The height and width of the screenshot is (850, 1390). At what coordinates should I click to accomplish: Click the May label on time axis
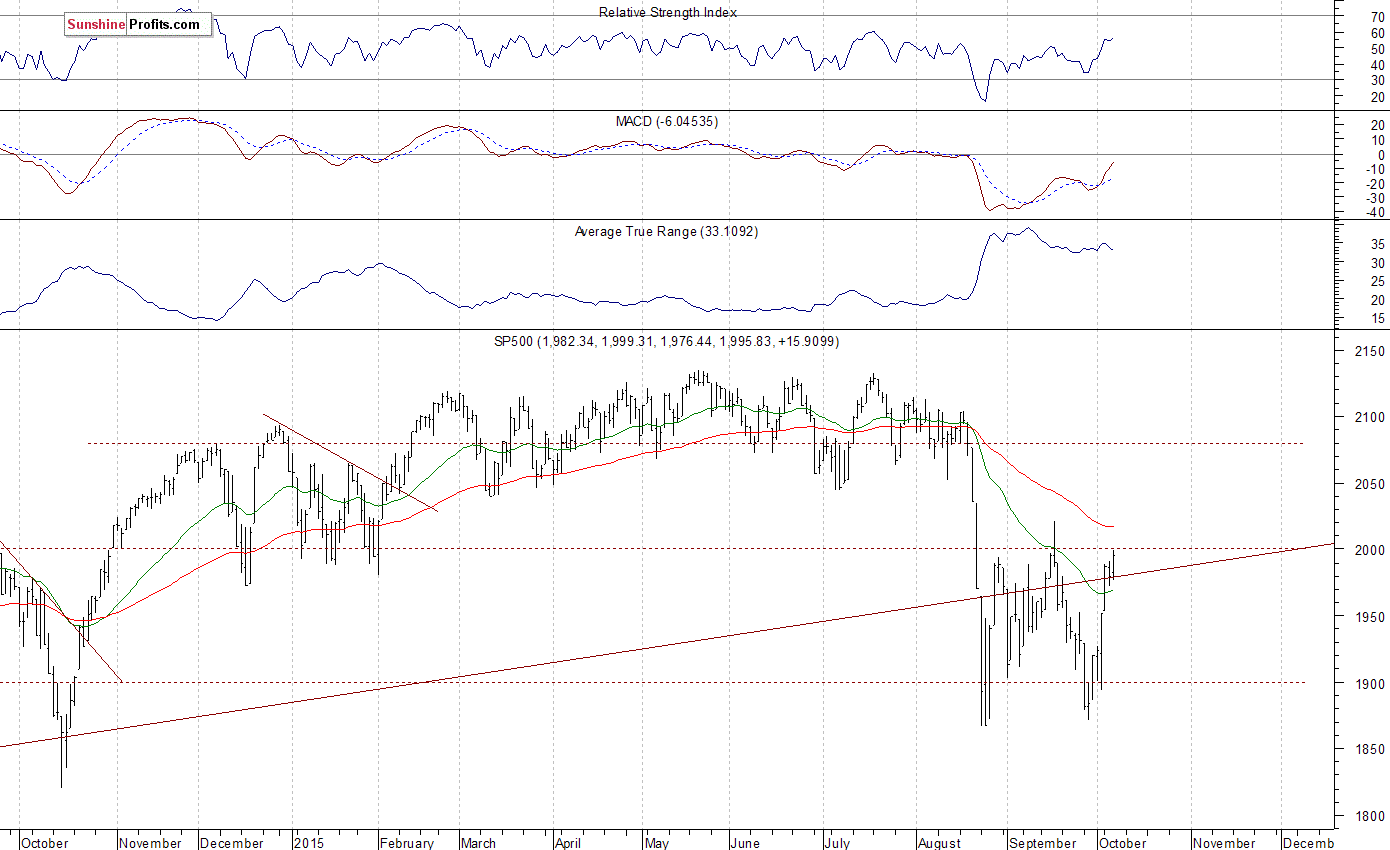click(x=658, y=843)
